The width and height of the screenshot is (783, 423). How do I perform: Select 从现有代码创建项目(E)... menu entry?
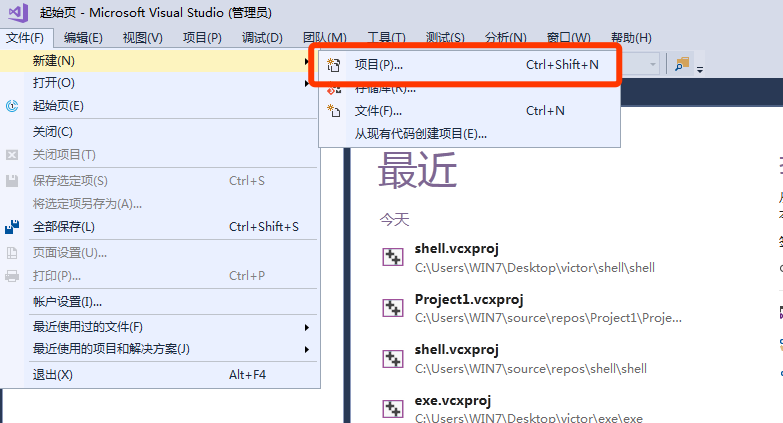(420, 134)
